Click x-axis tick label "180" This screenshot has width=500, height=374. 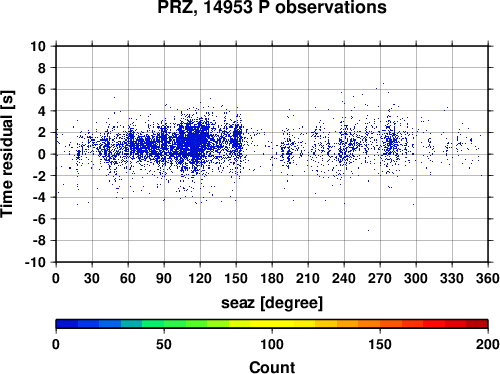(x=272, y=278)
